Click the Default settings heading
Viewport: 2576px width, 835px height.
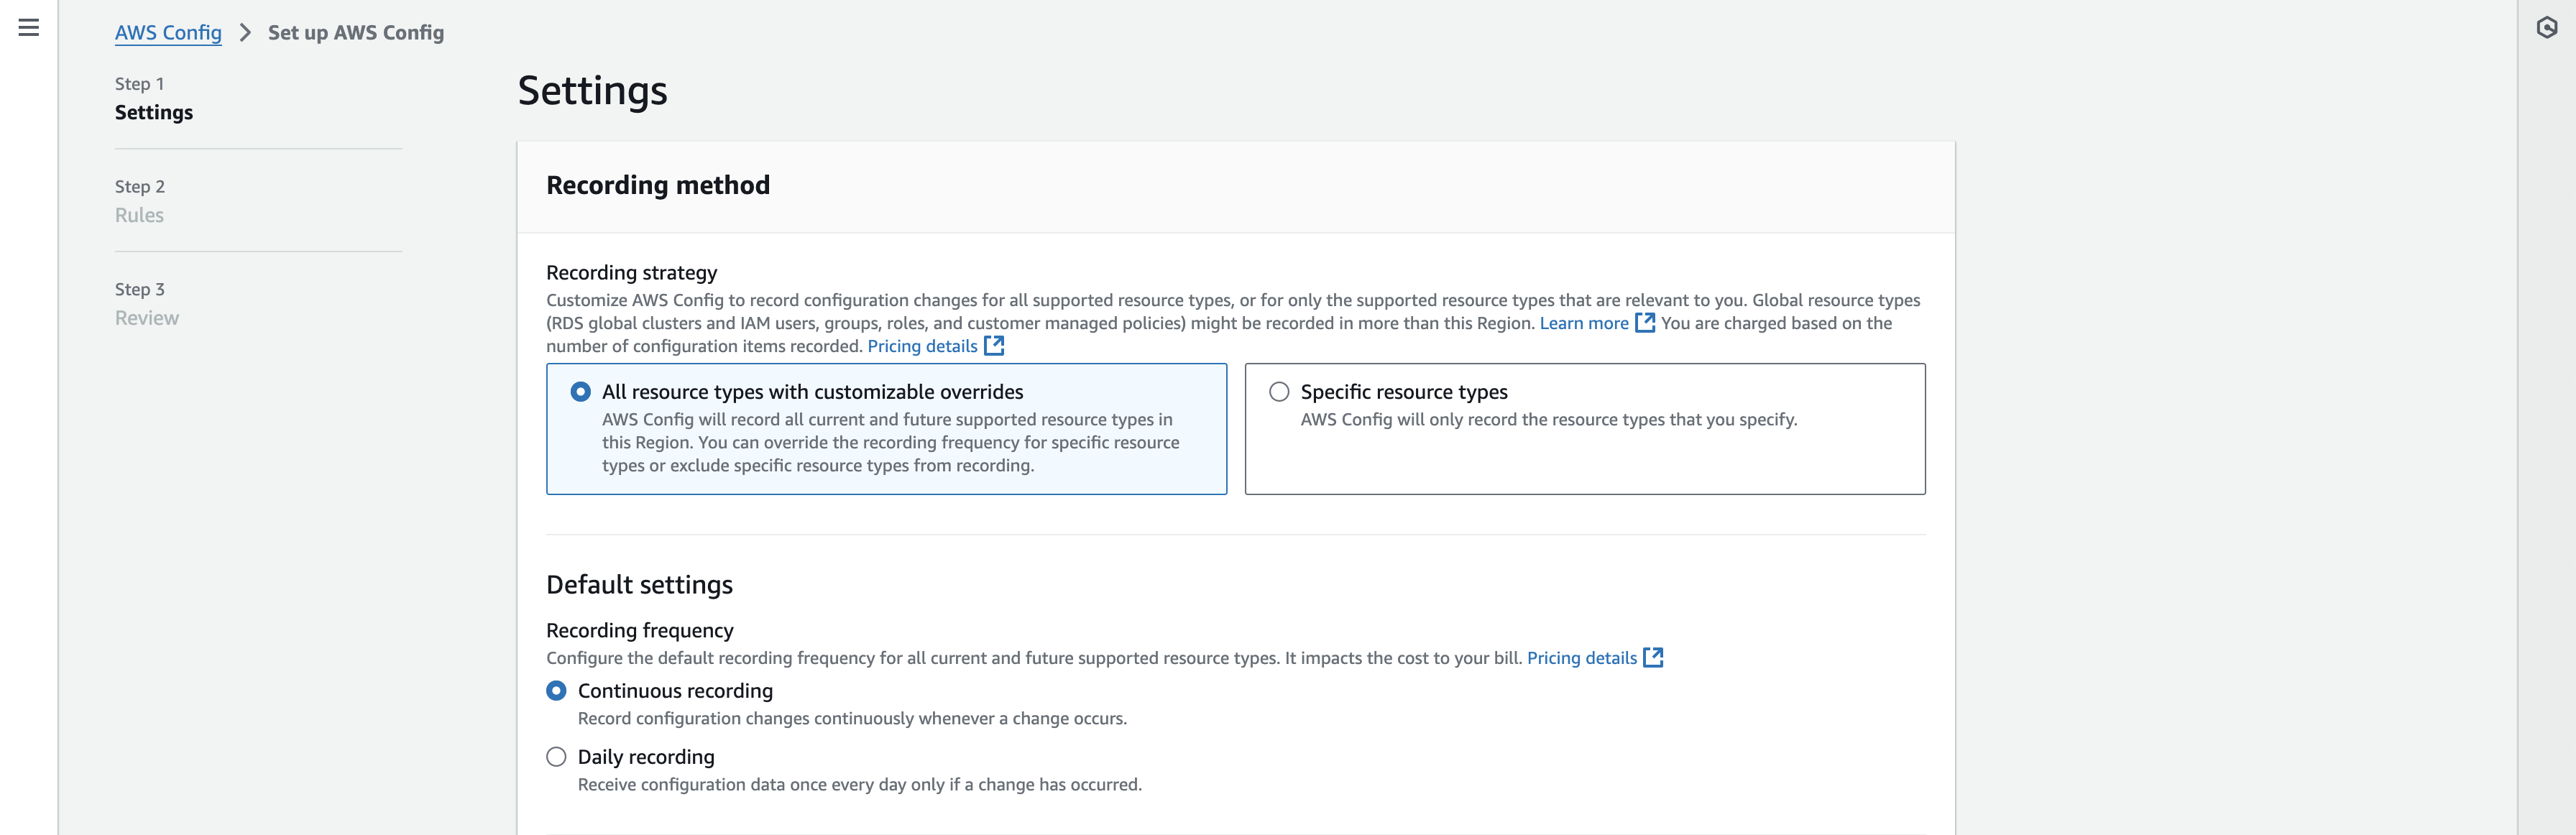(x=639, y=585)
